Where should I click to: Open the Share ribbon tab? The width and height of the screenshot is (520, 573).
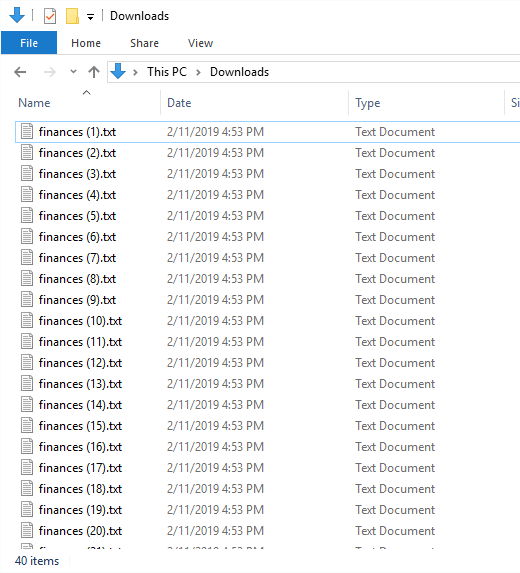pos(144,43)
